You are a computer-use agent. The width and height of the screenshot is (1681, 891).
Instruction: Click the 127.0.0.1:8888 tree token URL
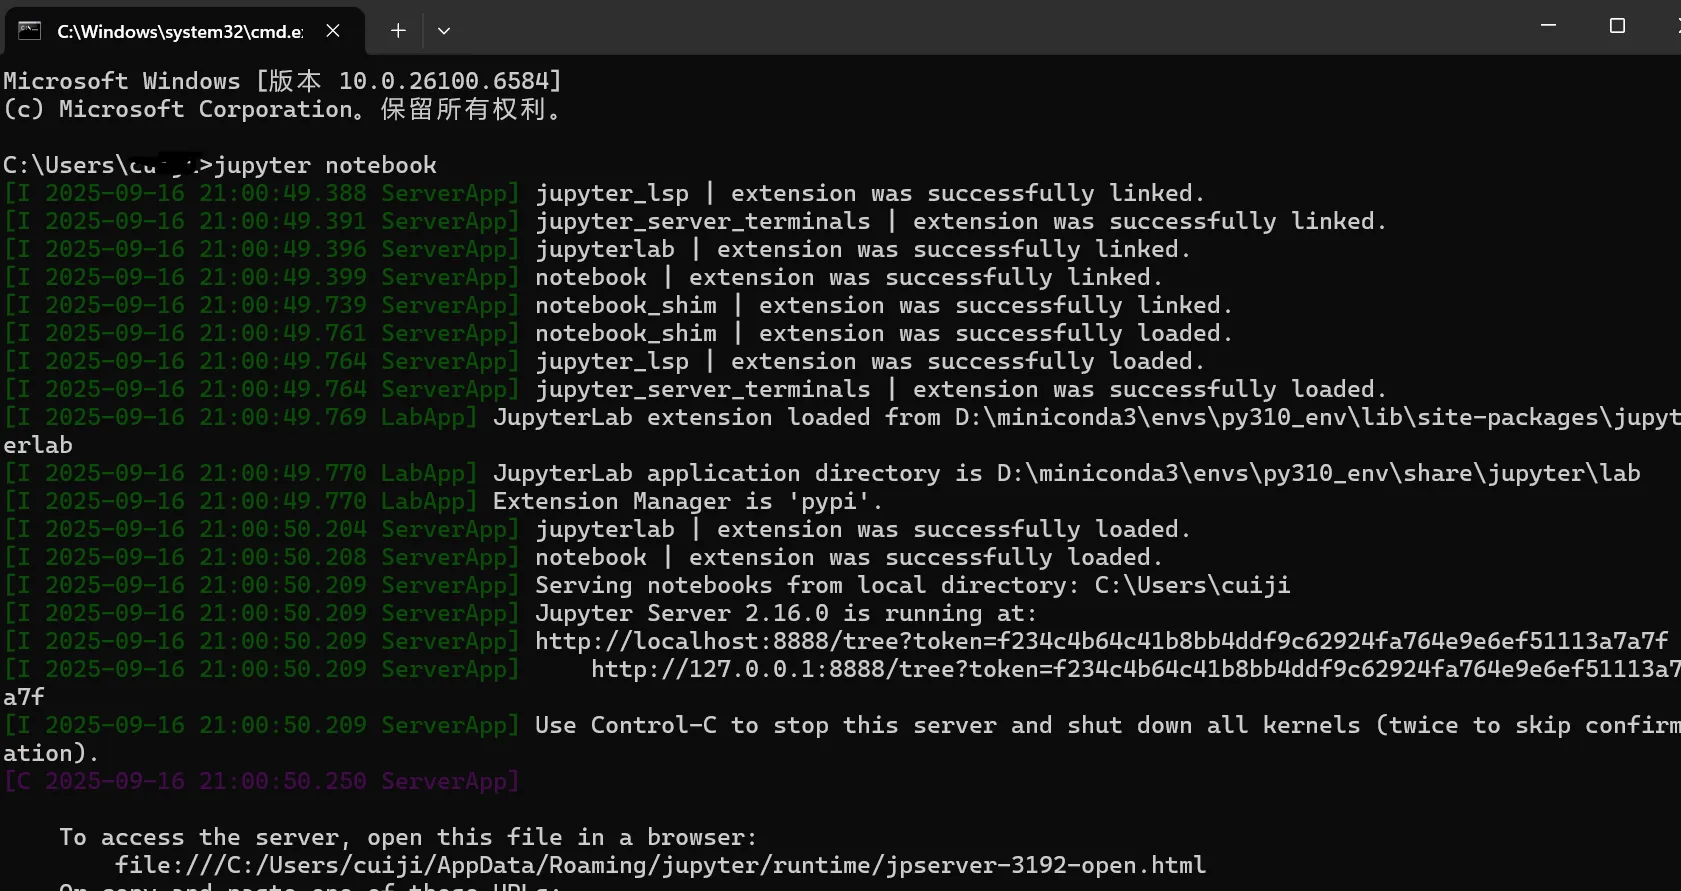1136,669
